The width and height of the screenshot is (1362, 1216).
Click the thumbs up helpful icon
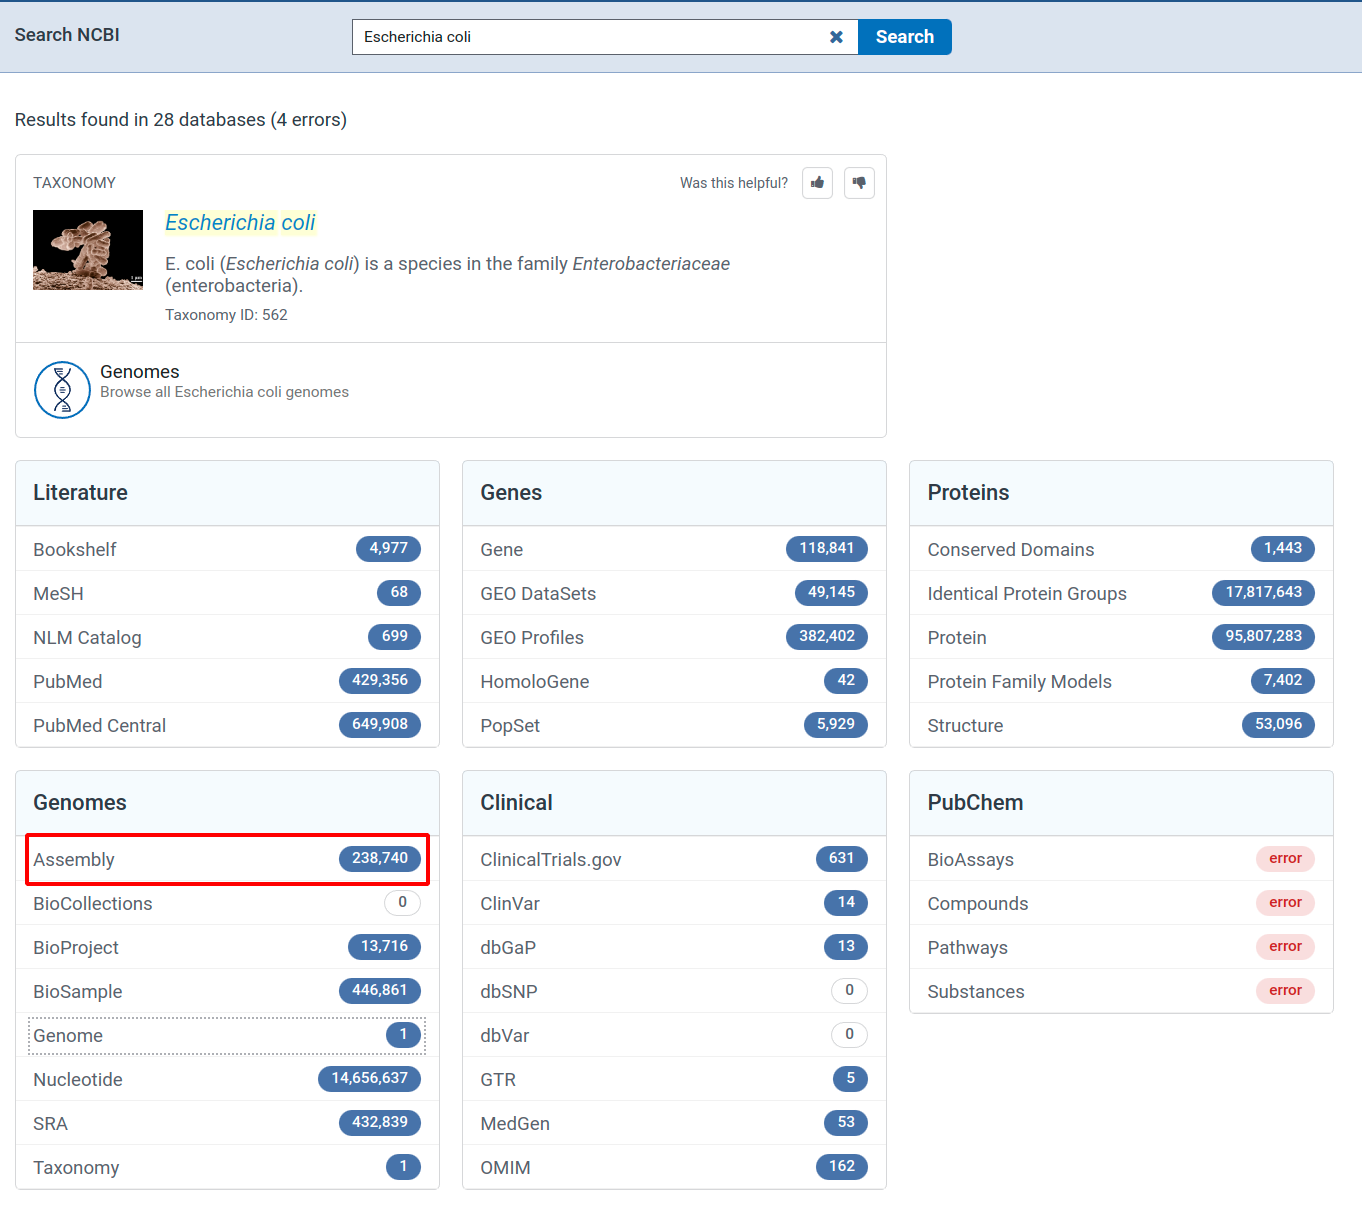[x=817, y=183]
